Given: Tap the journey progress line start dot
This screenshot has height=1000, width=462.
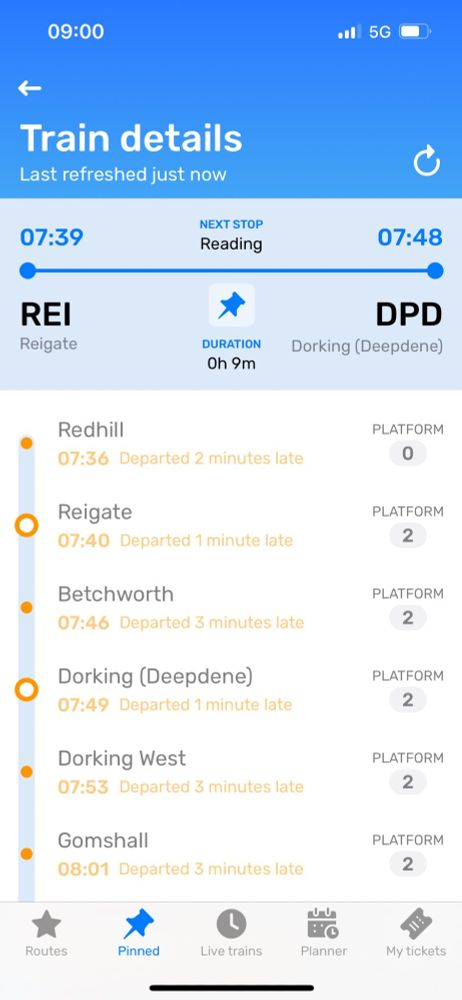Looking at the screenshot, I should point(27,270).
